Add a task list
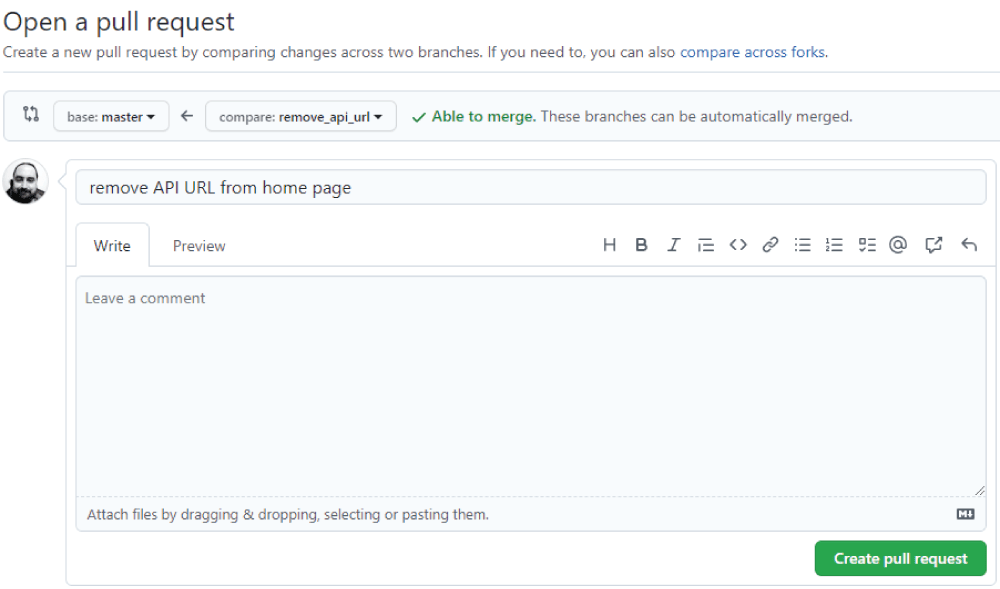Screen dimensions: 1000x589 tap(867, 245)
